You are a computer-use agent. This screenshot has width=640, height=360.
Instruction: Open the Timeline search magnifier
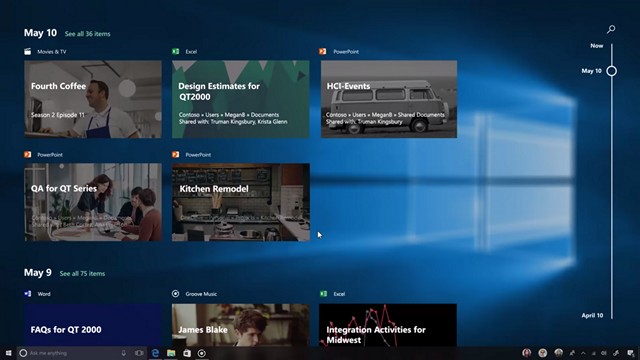[x=611, y=29]
